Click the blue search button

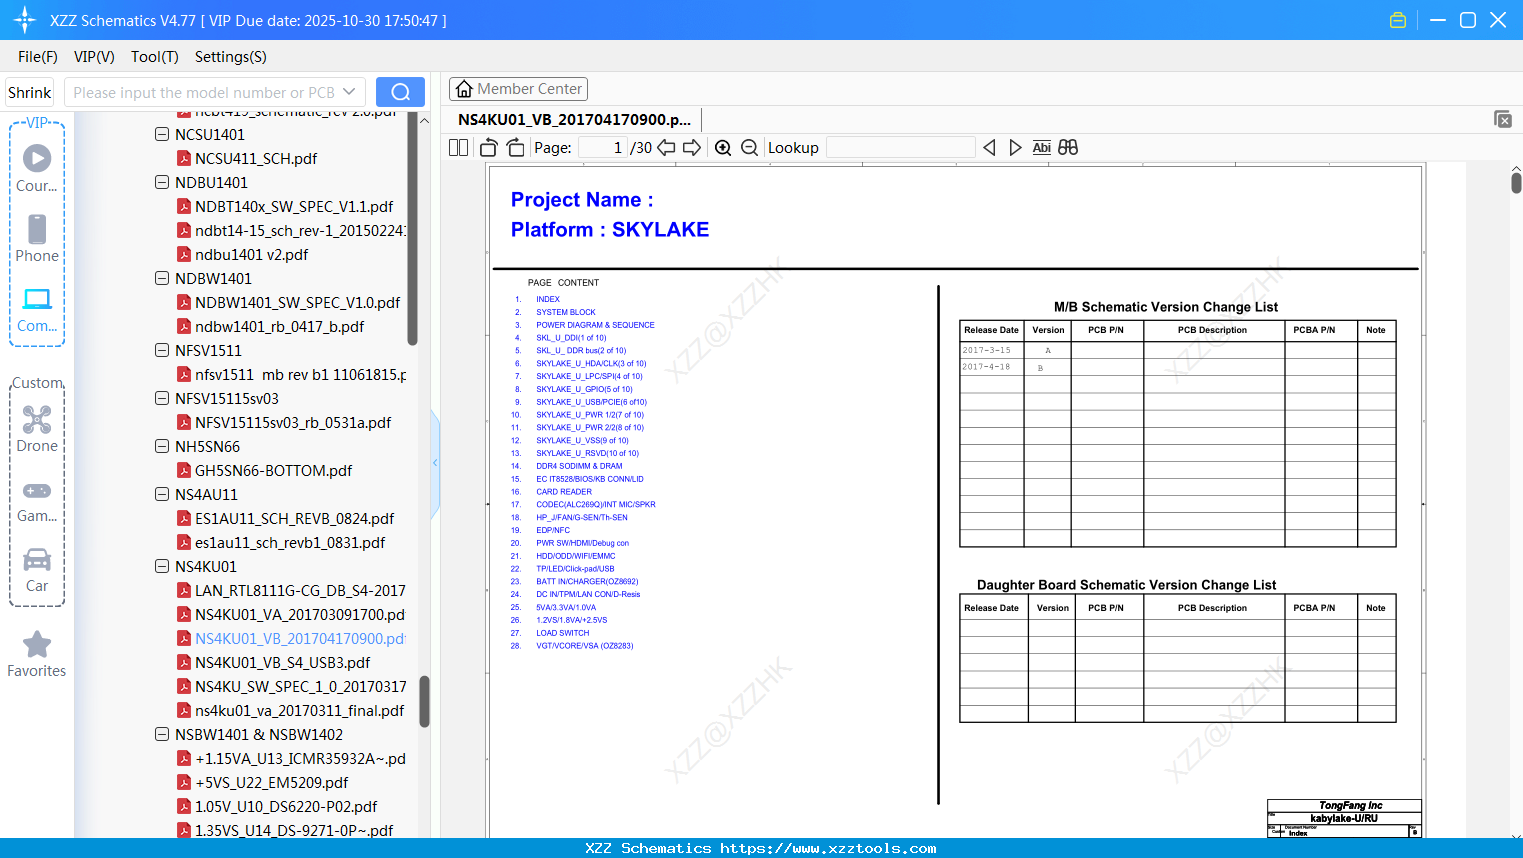[400, 92]
